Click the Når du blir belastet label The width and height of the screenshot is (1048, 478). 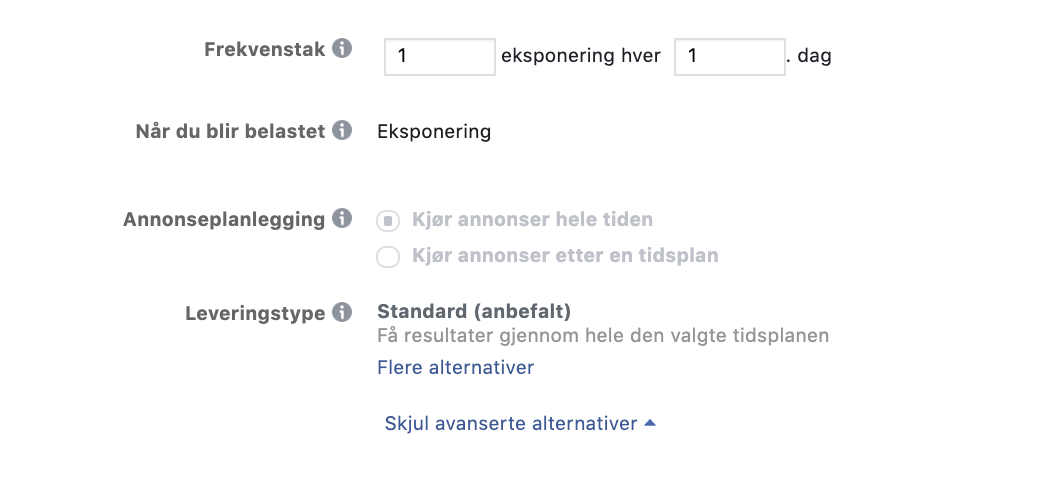point(230,130)
